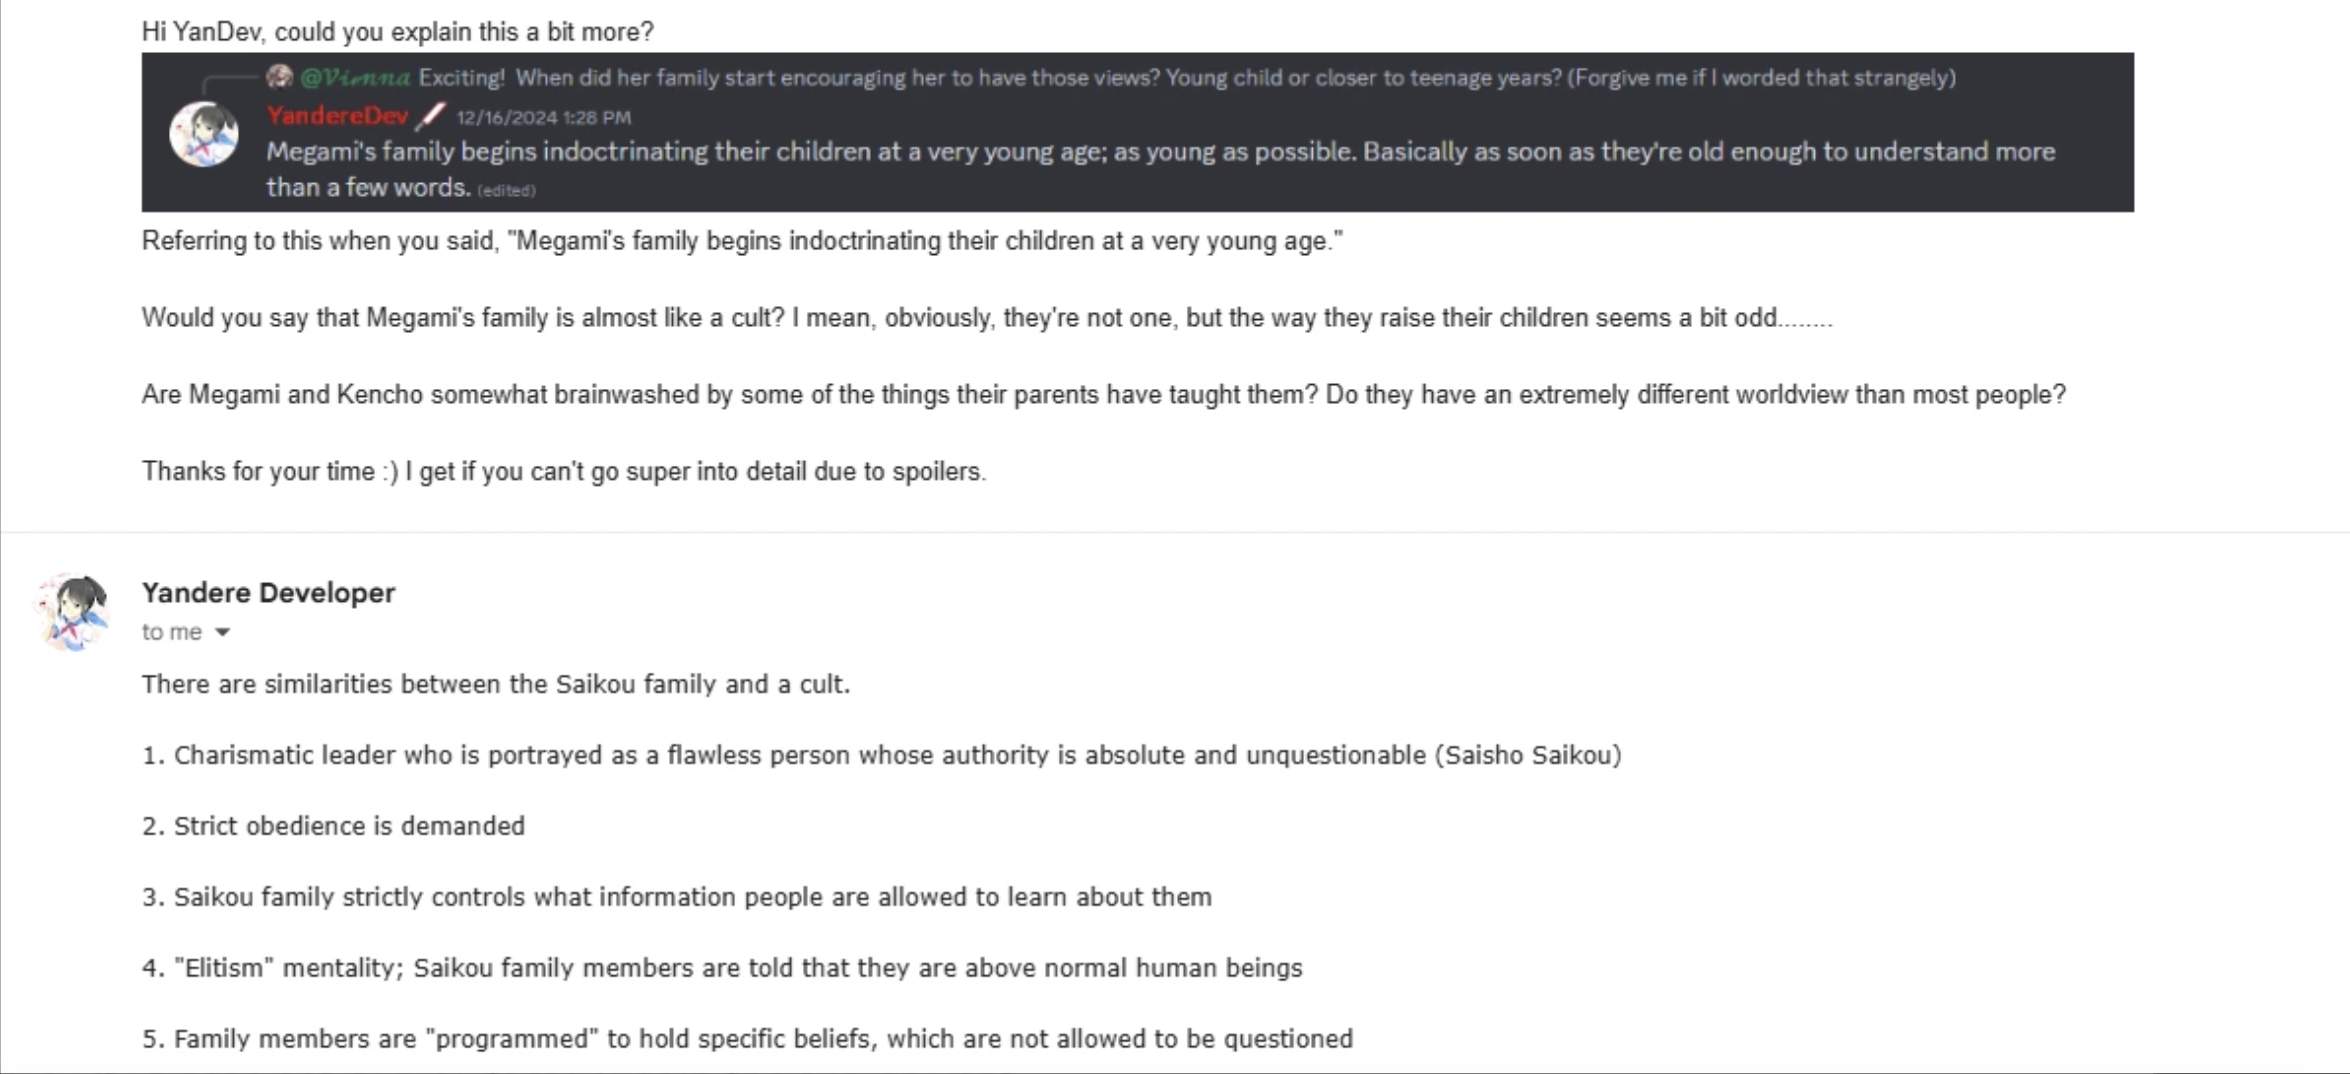The image size is (2350, 1074).
Task: Click 'Hi YanDev, could you explain' line
Action: point(397,32)
